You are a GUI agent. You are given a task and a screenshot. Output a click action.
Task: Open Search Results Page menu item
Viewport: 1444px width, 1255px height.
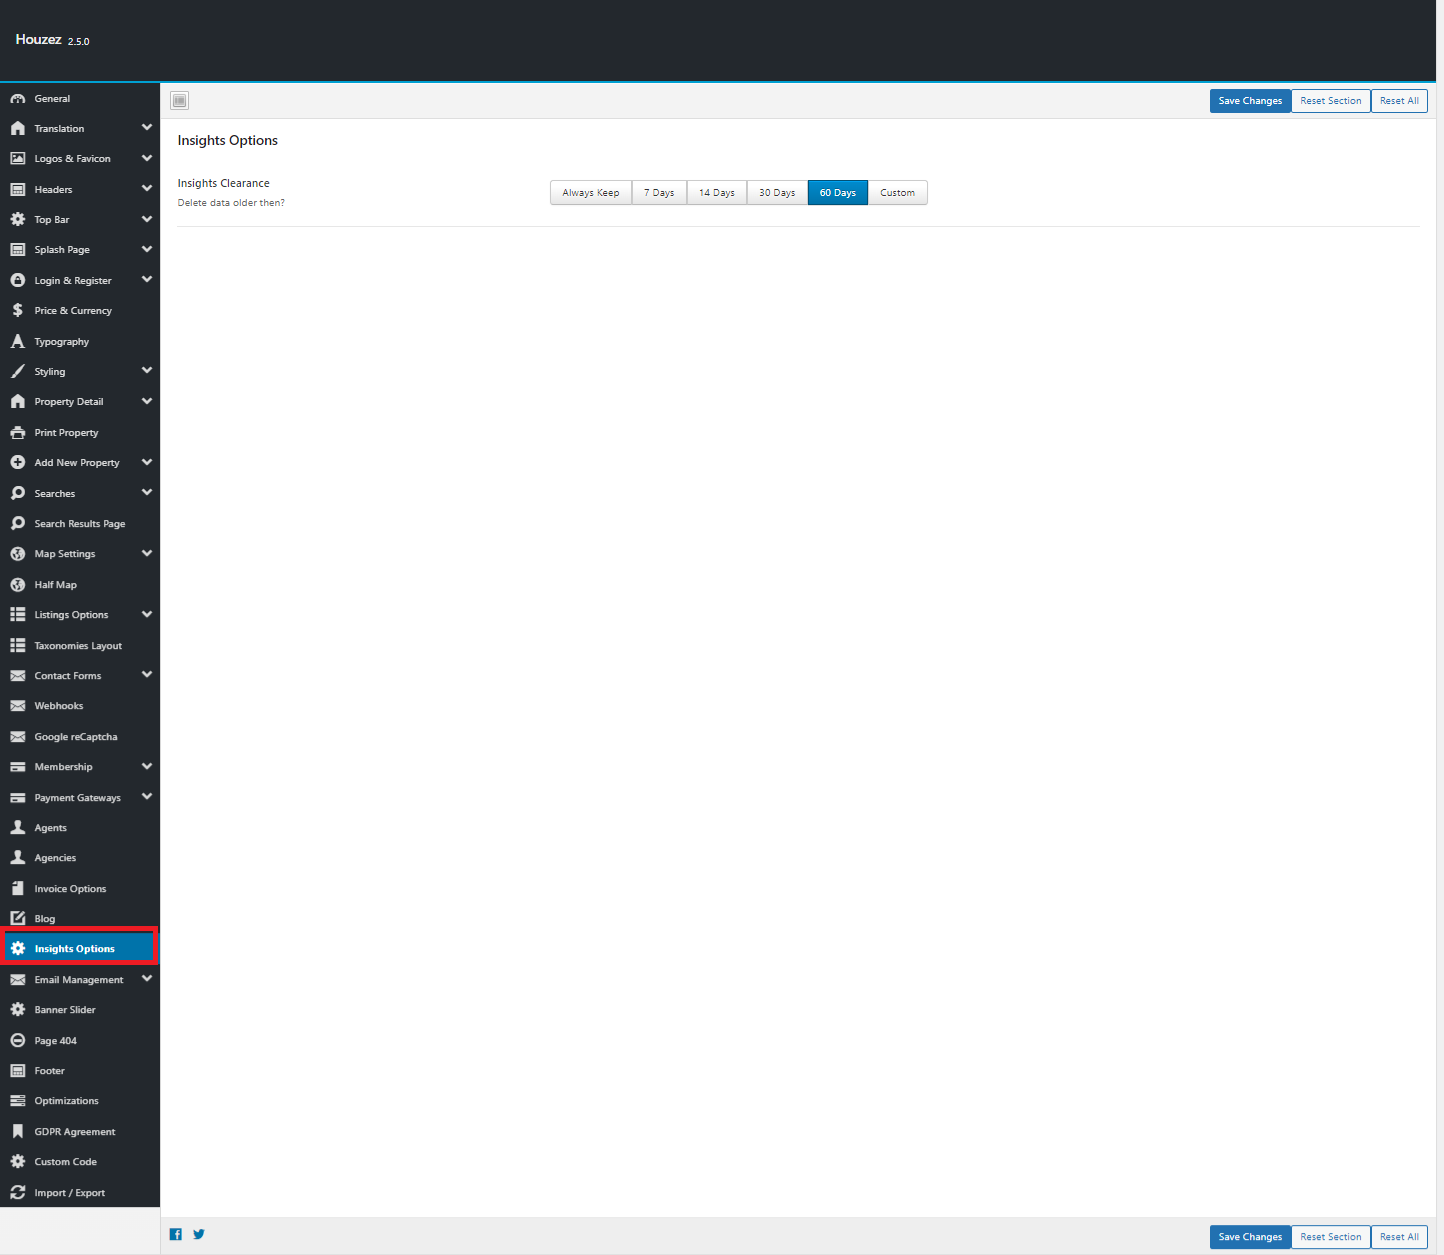pos(80,524)
